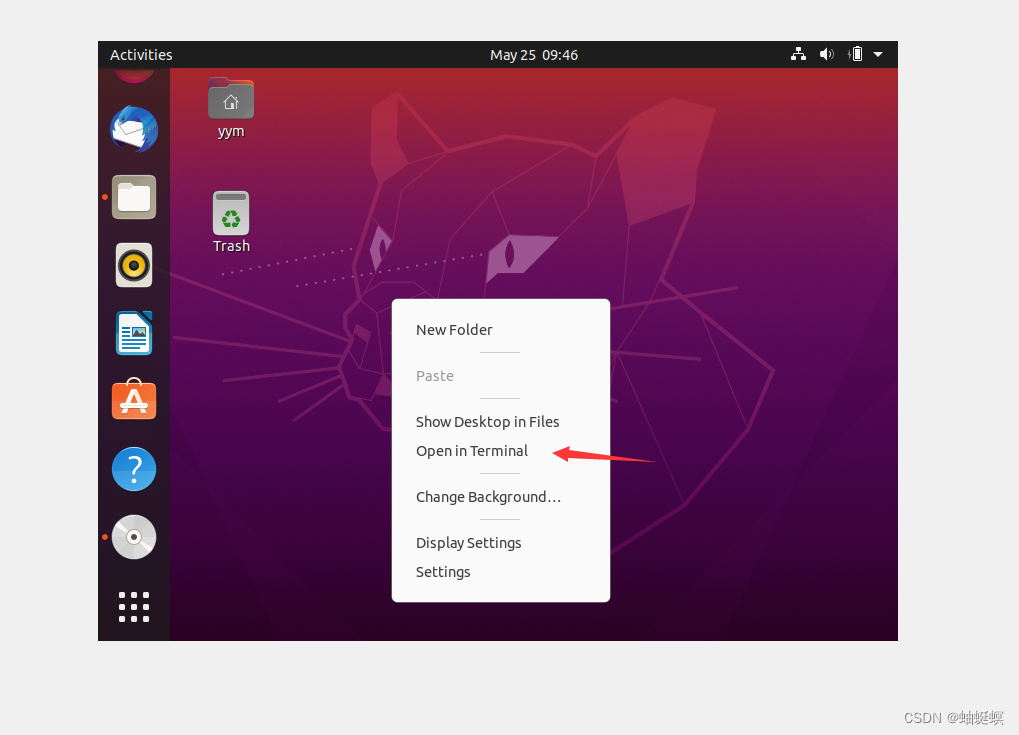Click the May 25 date to open calendar

coord(534,55)
